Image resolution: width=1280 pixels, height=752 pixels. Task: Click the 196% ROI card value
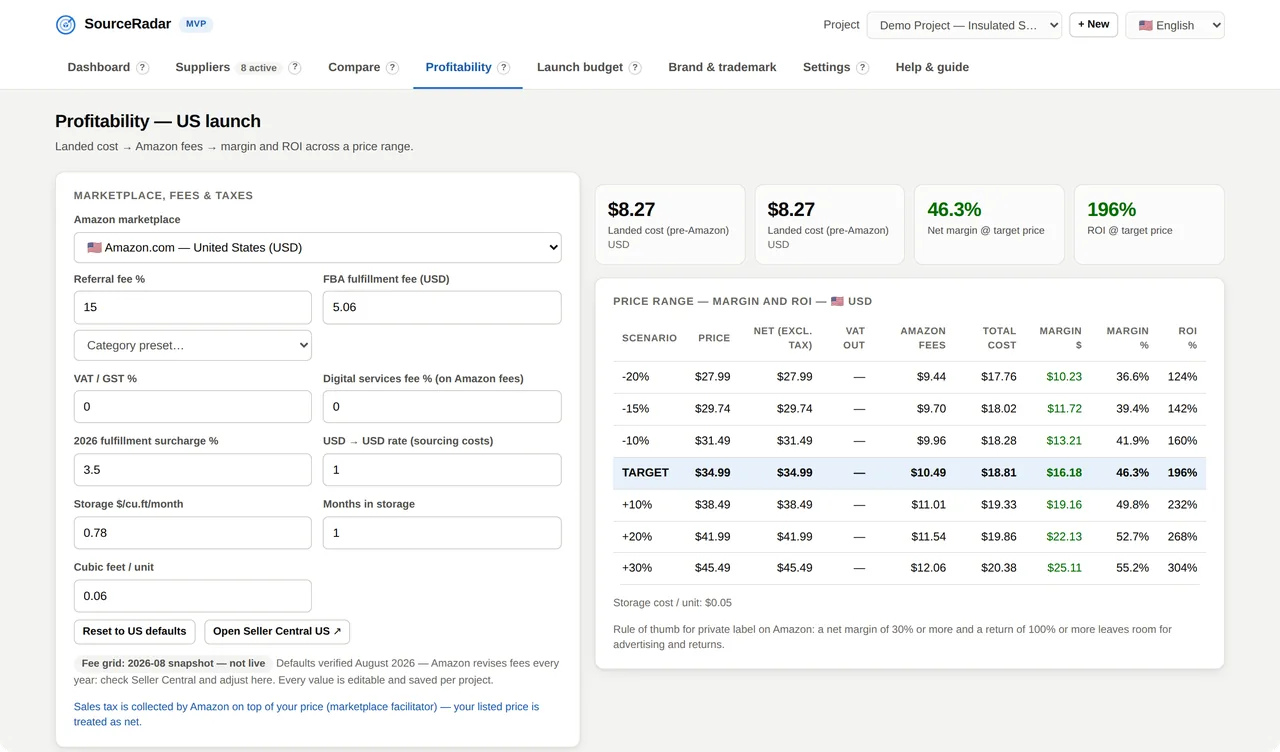[x=1111, y=209]
